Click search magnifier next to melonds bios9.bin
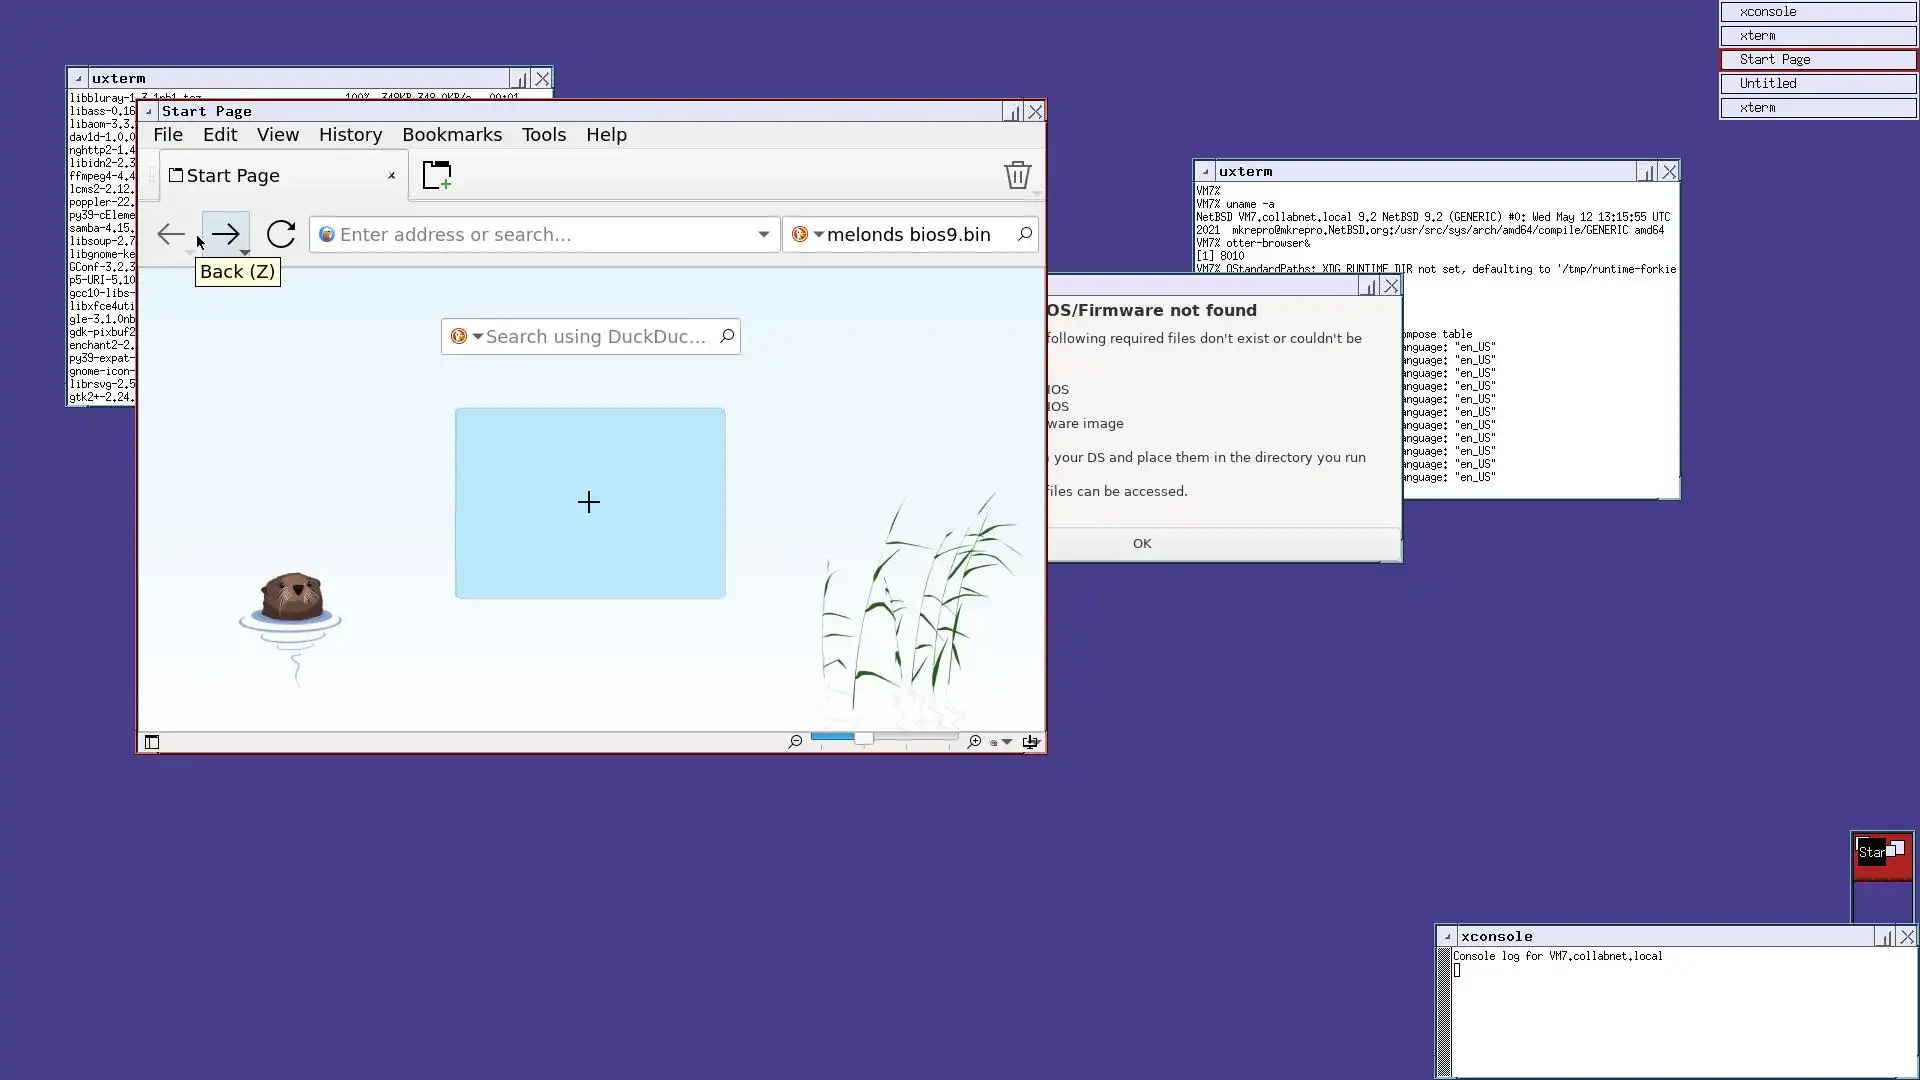The width and height of the screenshot is (1920, 1080). (1025, 234)
